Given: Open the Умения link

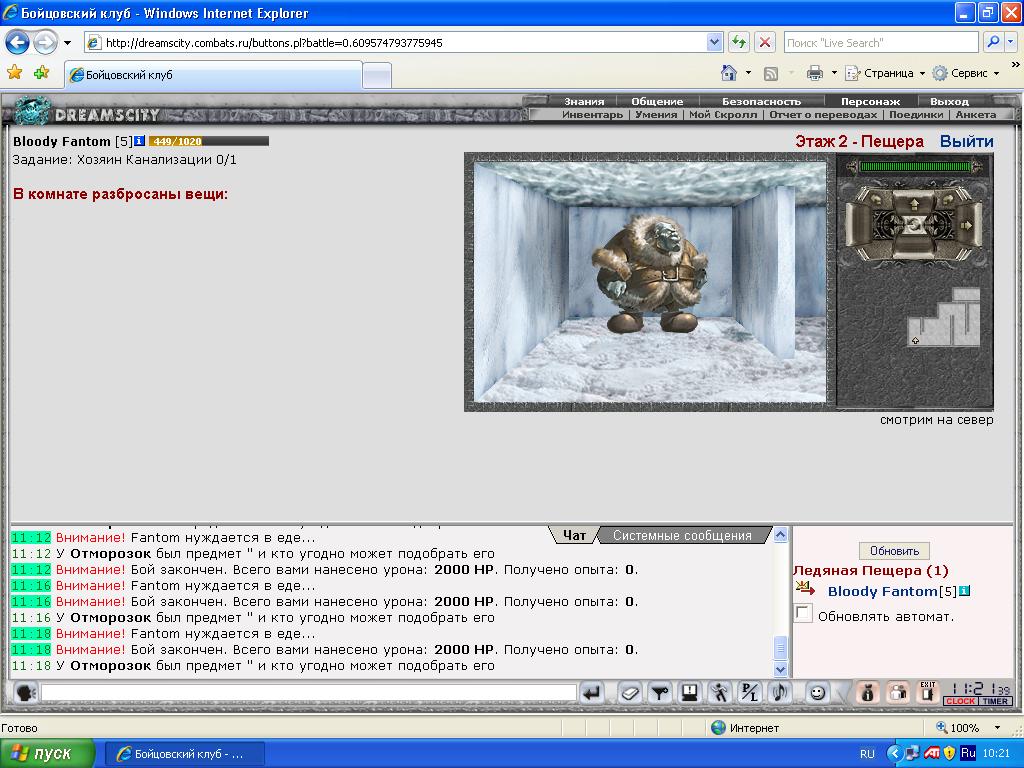Looking at the screenshot, I should (x=656, y=114).
